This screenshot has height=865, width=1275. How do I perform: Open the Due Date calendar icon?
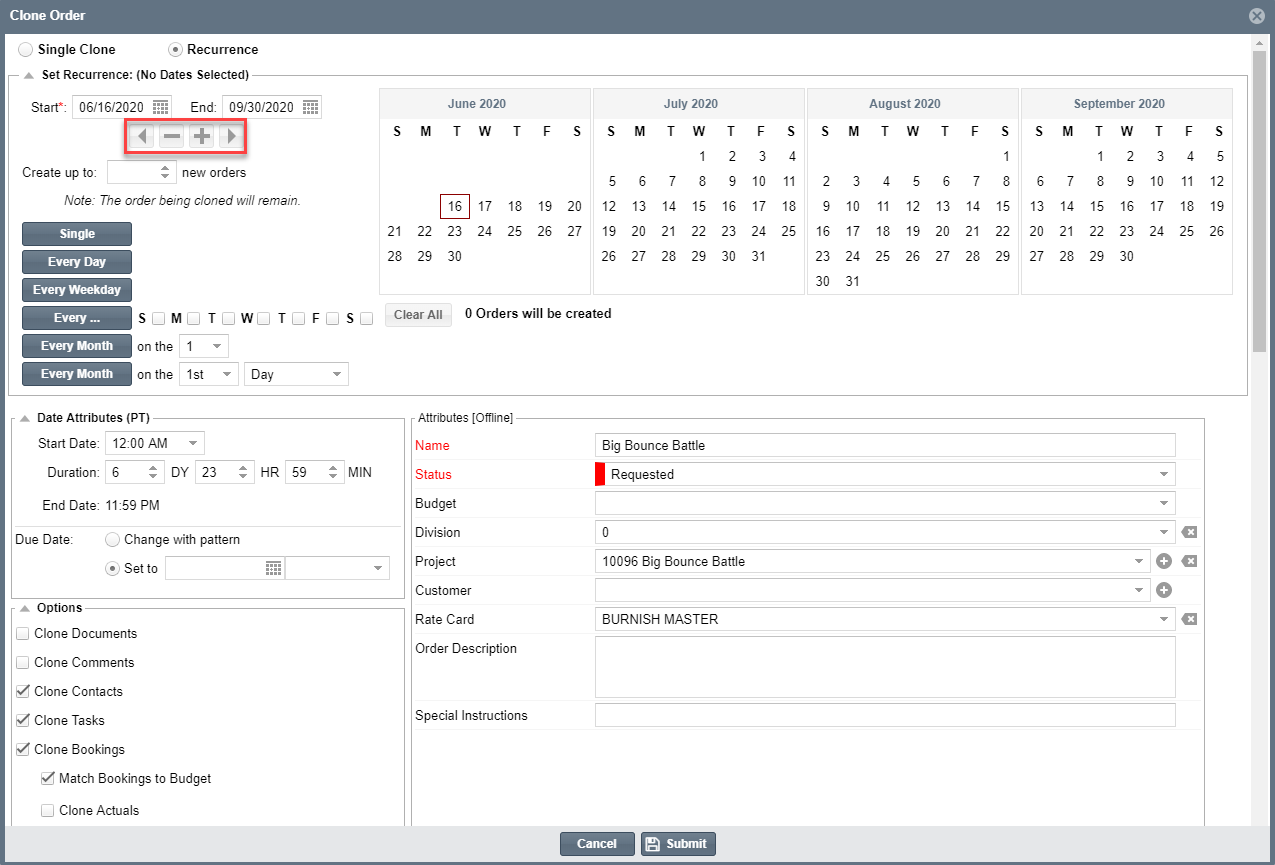[273, 568]
